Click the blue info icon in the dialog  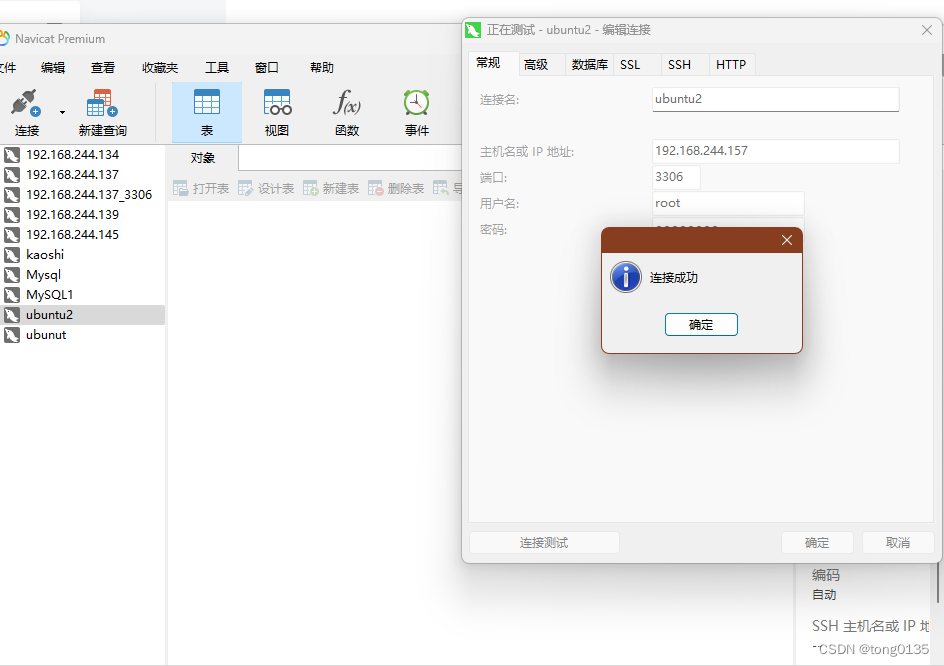[x=626, y=277]
